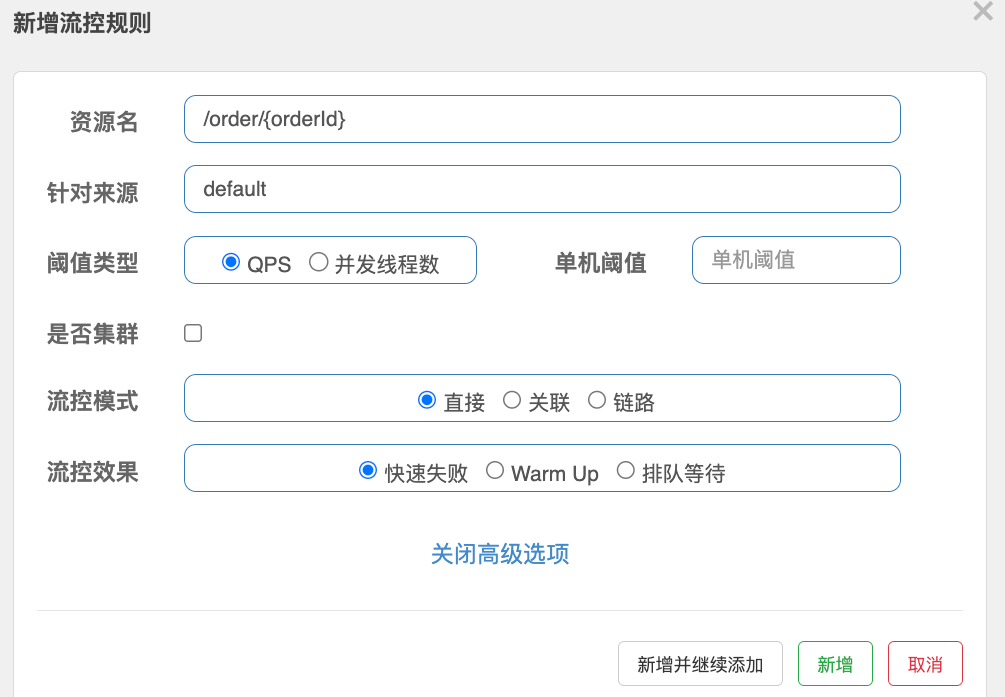Select 排队等待 flow control effect
The width and height of the screenshot is (1005, 697).
(626, 471)
